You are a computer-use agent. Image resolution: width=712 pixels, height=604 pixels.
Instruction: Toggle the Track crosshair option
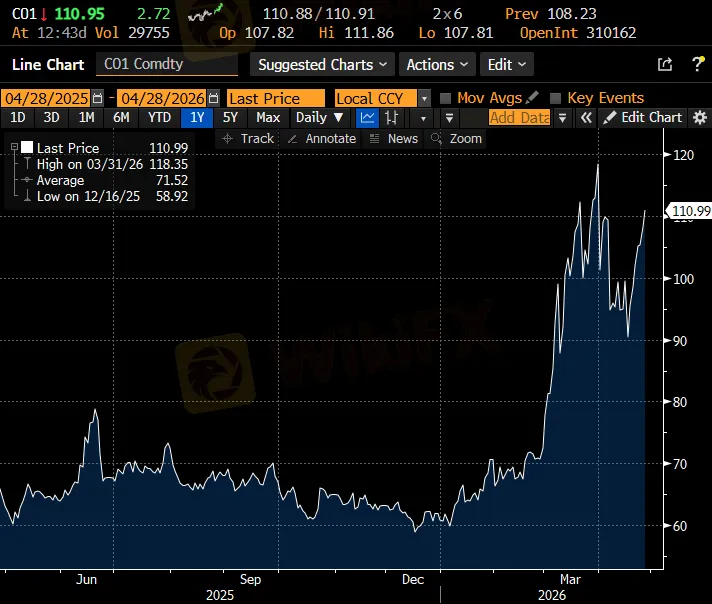(x=248, y=139)
